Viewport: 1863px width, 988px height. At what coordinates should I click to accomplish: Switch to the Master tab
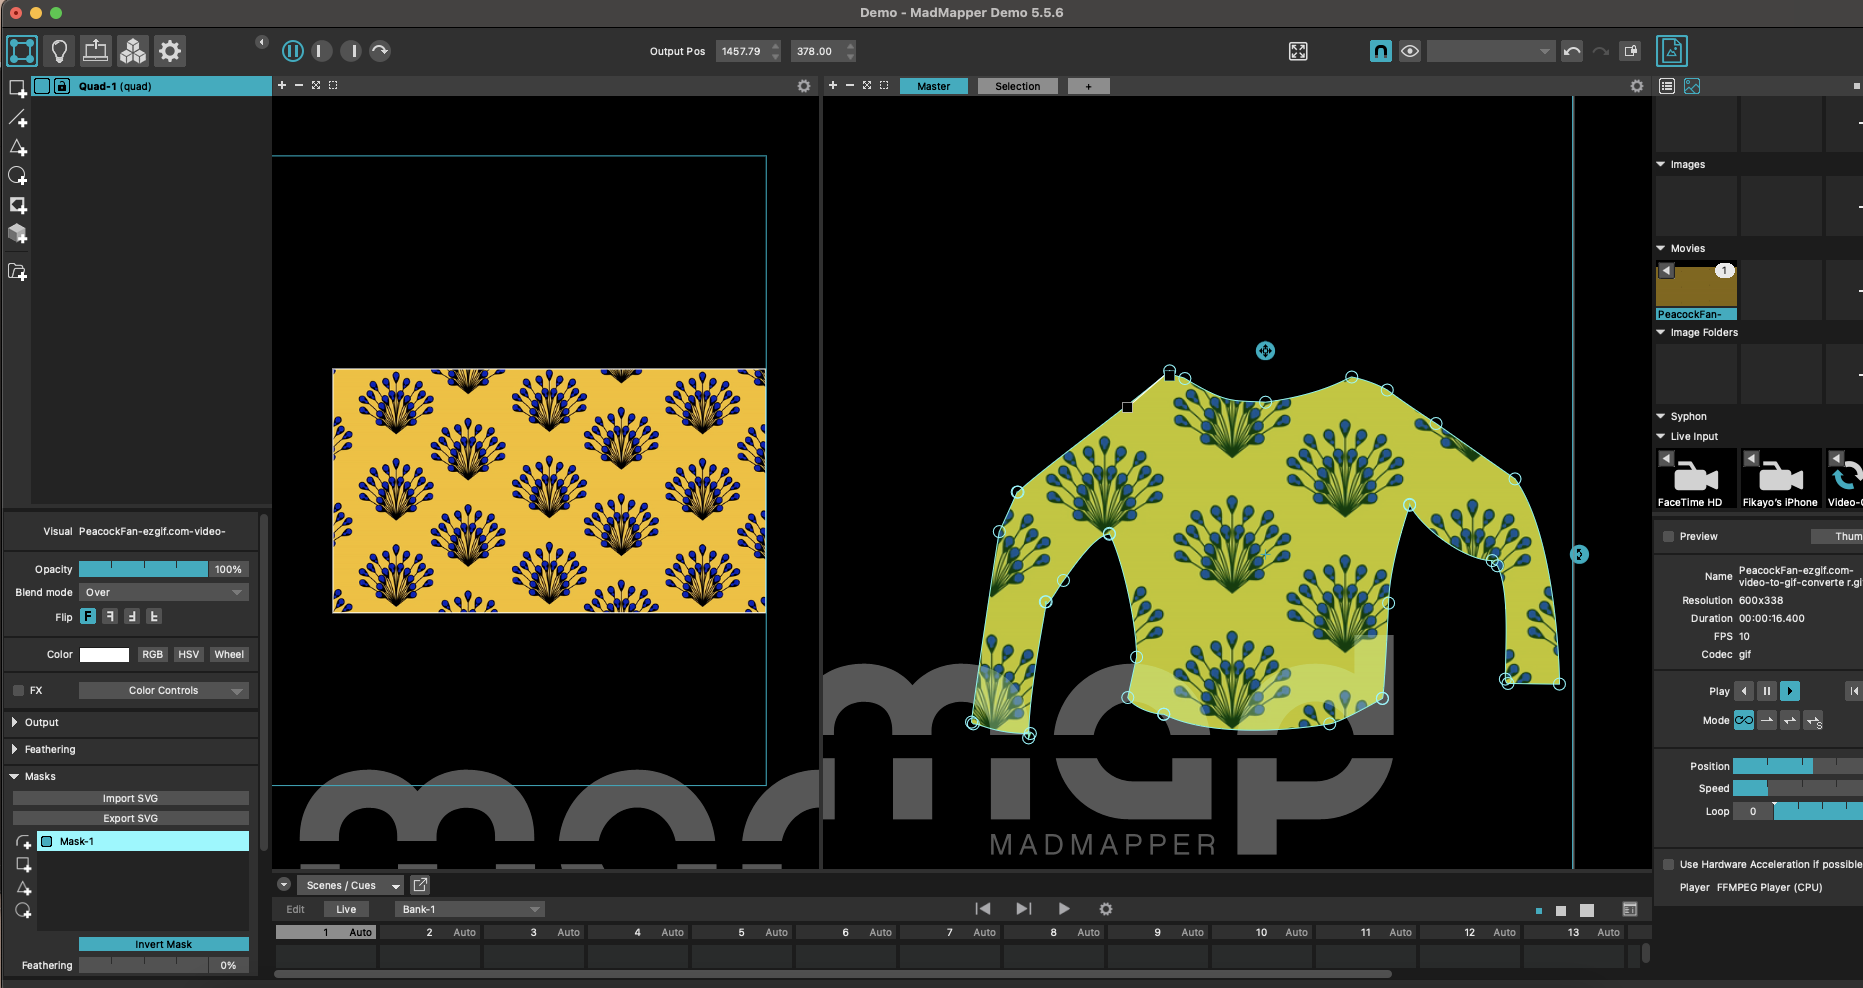tap(933, 86)
